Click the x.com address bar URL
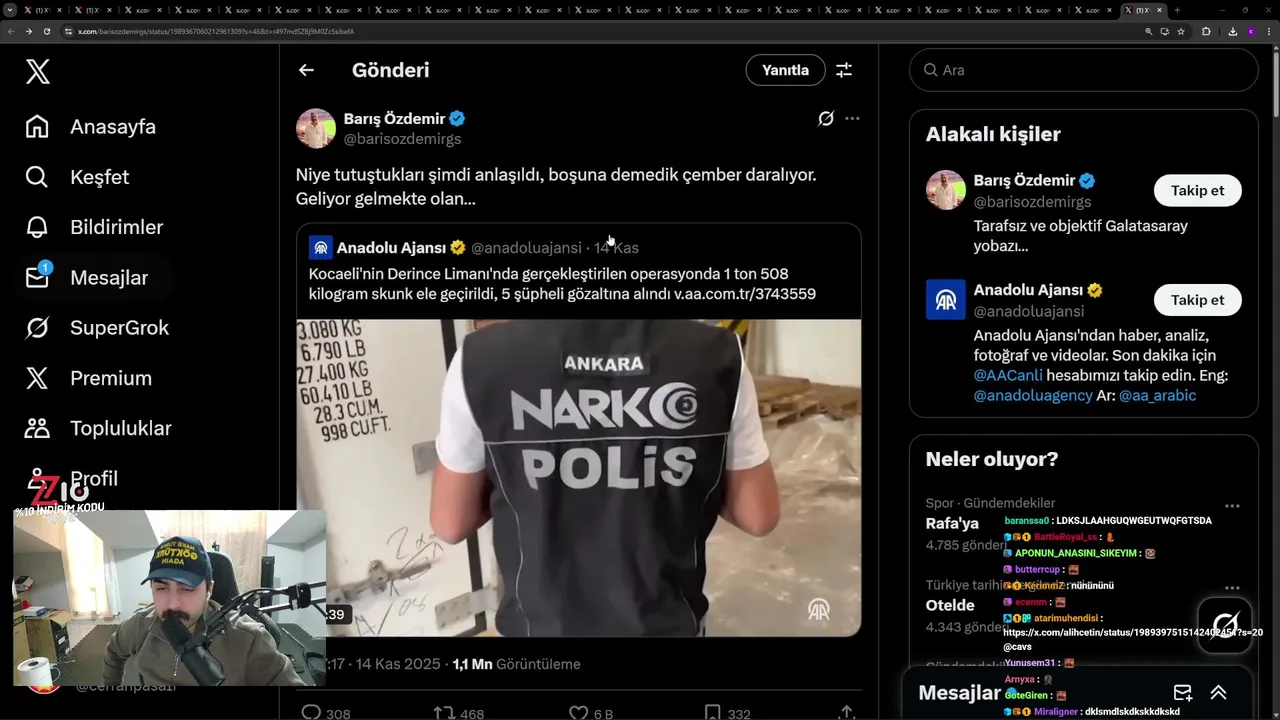The image size is (1280, 720). click(216, 31)
